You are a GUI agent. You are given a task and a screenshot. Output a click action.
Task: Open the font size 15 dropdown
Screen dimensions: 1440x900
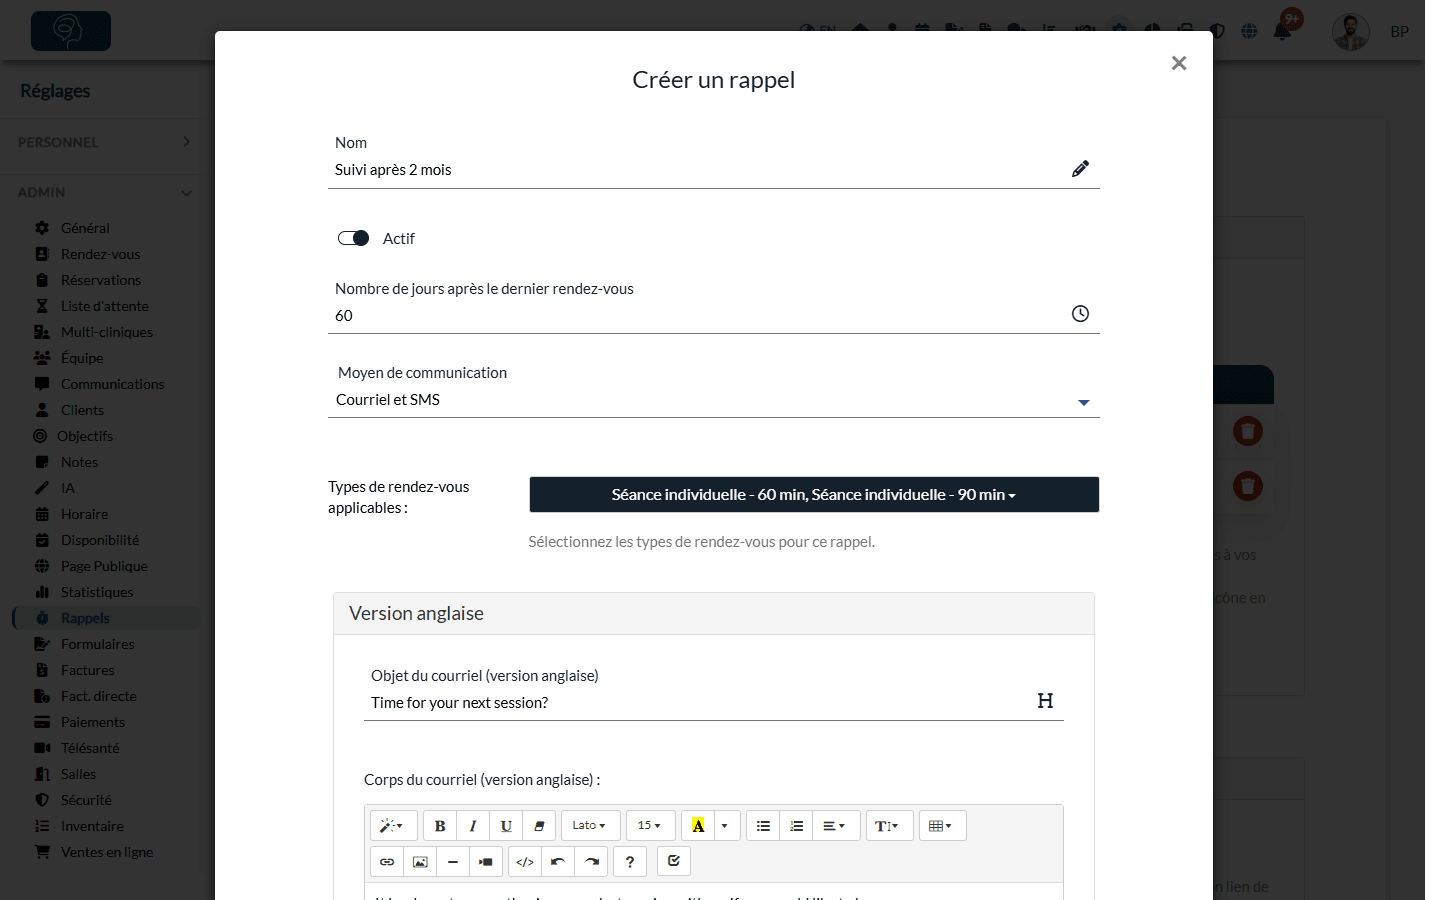coord(650,826)
